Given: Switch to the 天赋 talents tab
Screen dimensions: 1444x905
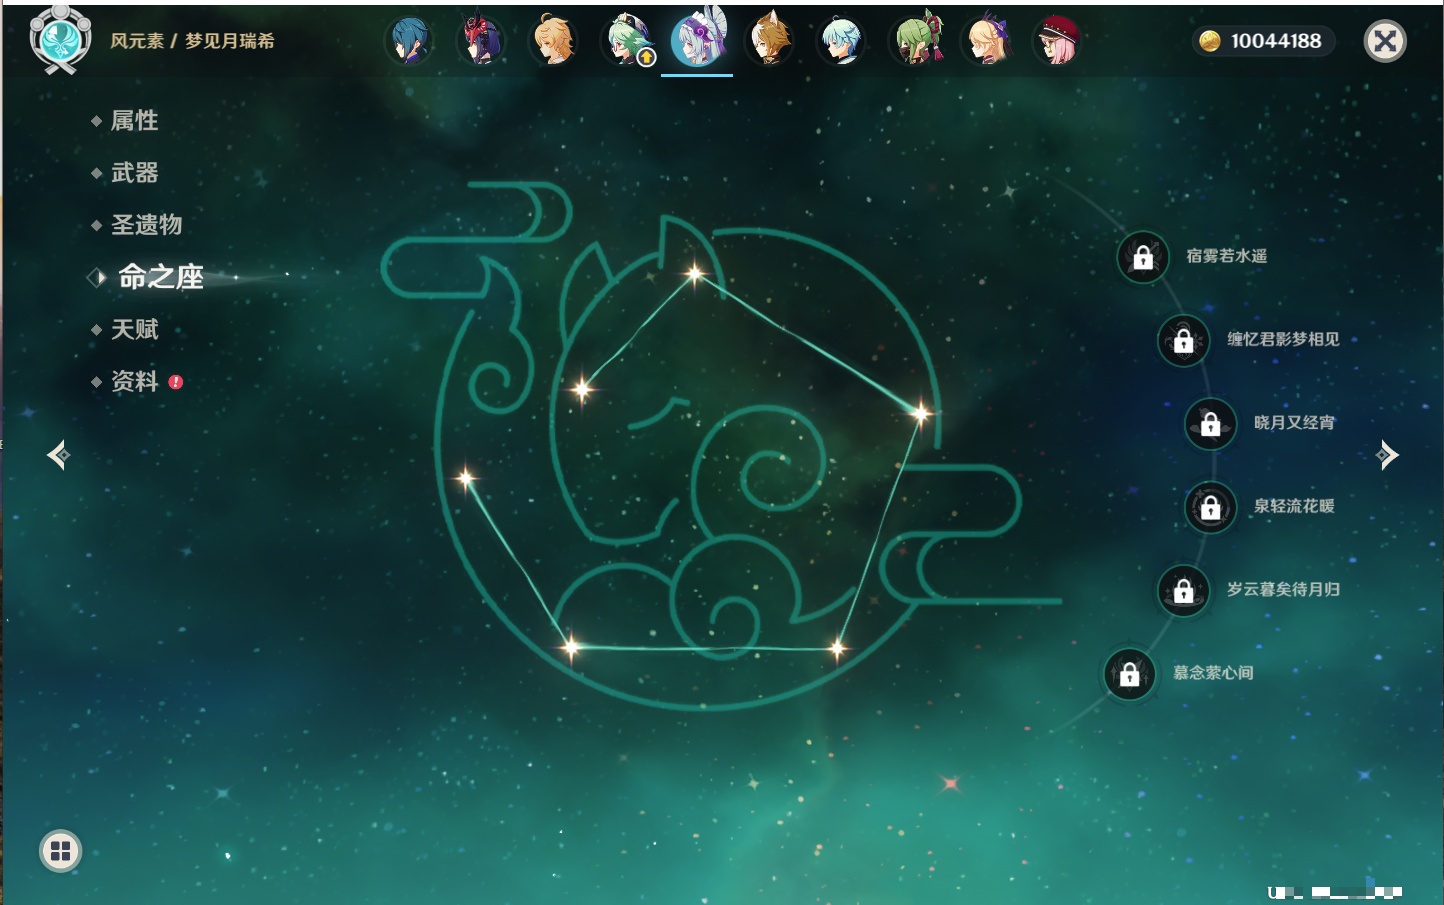Looking at the screenshot, I should coord(134,329).
